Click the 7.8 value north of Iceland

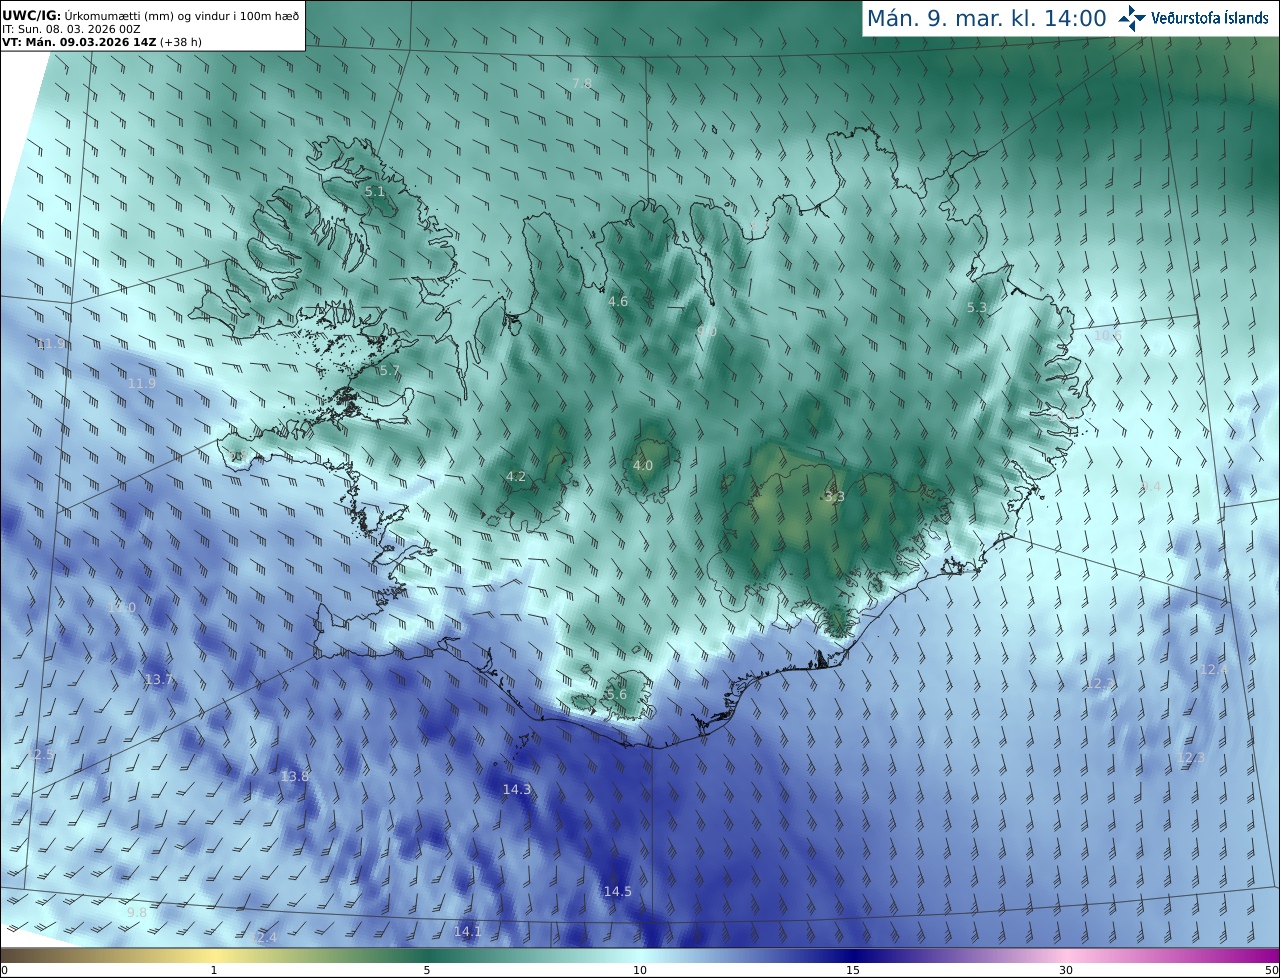582,83
